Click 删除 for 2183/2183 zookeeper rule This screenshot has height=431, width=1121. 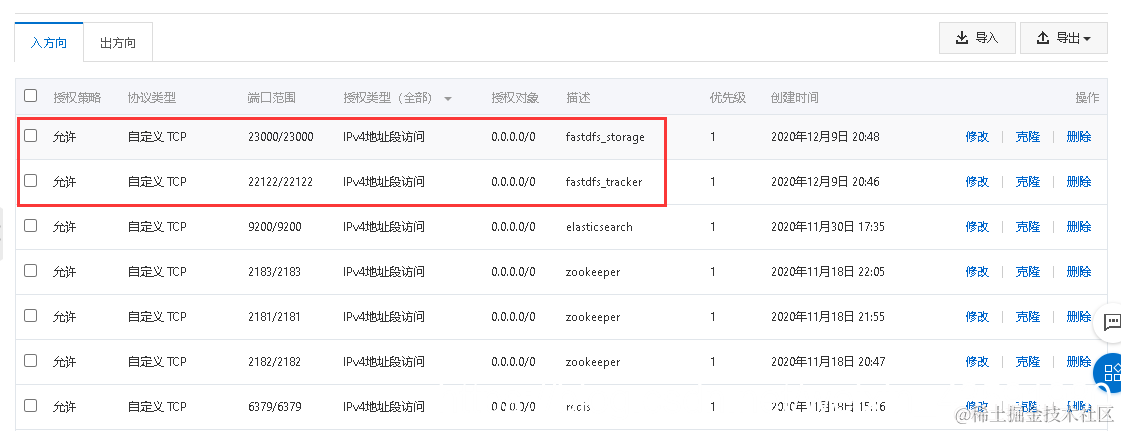click(x=1079, y=272)
